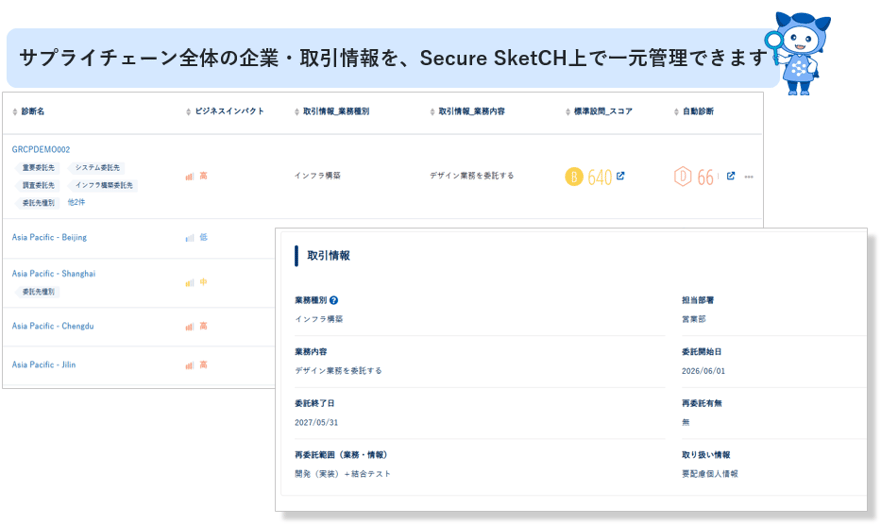The height and width of the screenshot is (525, 881).
Task: Click the yellow B grade badge
Action: point(574,176)
